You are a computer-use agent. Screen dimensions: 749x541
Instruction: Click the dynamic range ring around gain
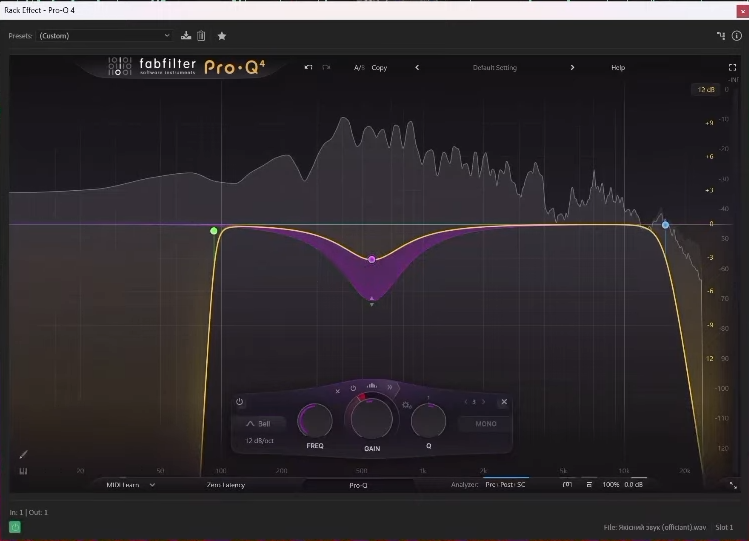(362, 397)
